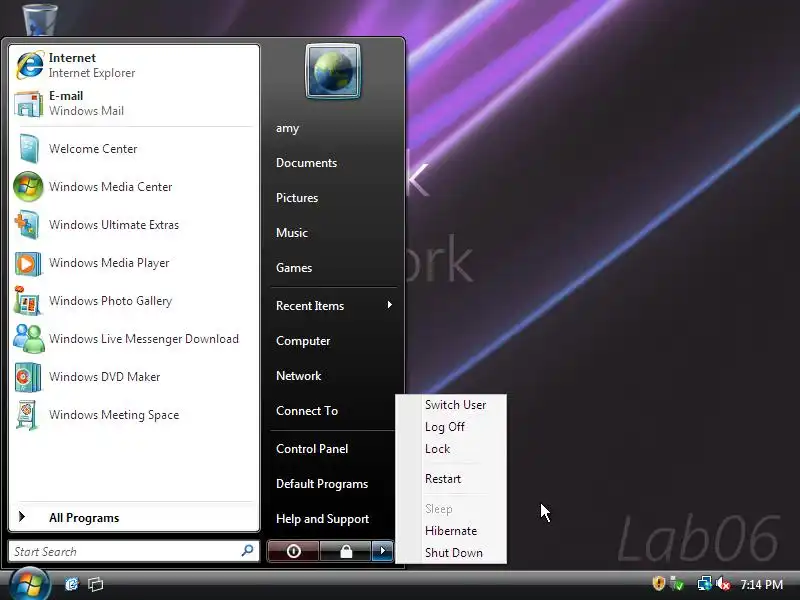Image resolution: width=800 pixels, height=600 pixels.
Task: Select Hibernate in power menu
Action: tap(451, 531)
